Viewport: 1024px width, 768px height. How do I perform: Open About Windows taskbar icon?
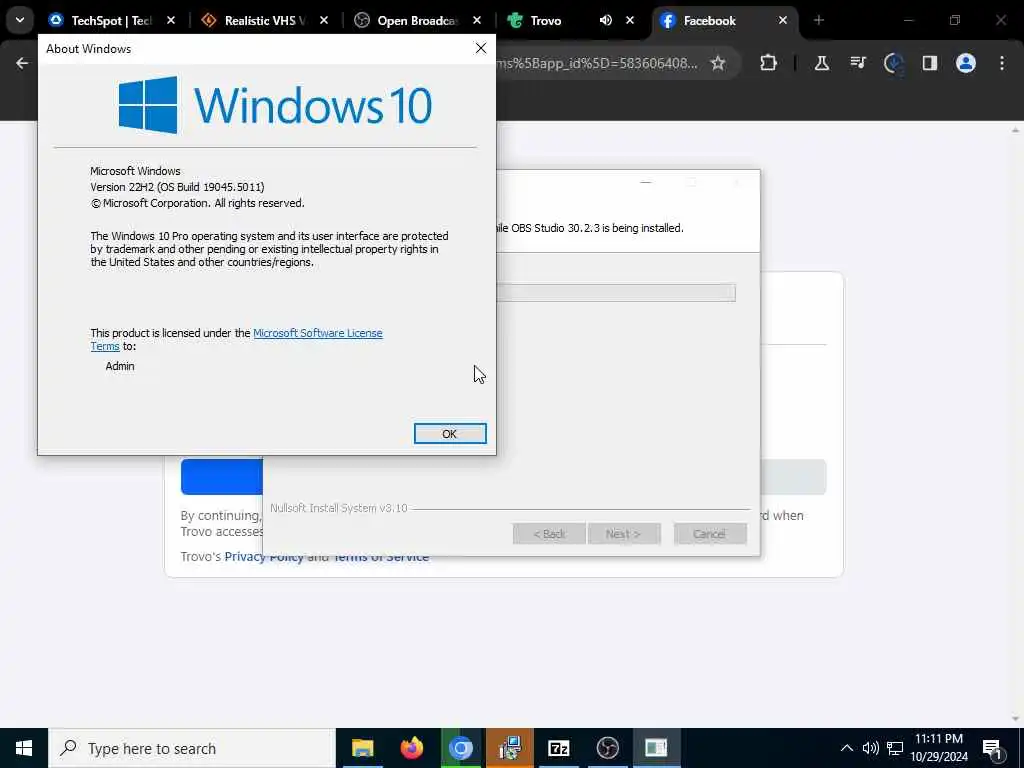point(656,748)
